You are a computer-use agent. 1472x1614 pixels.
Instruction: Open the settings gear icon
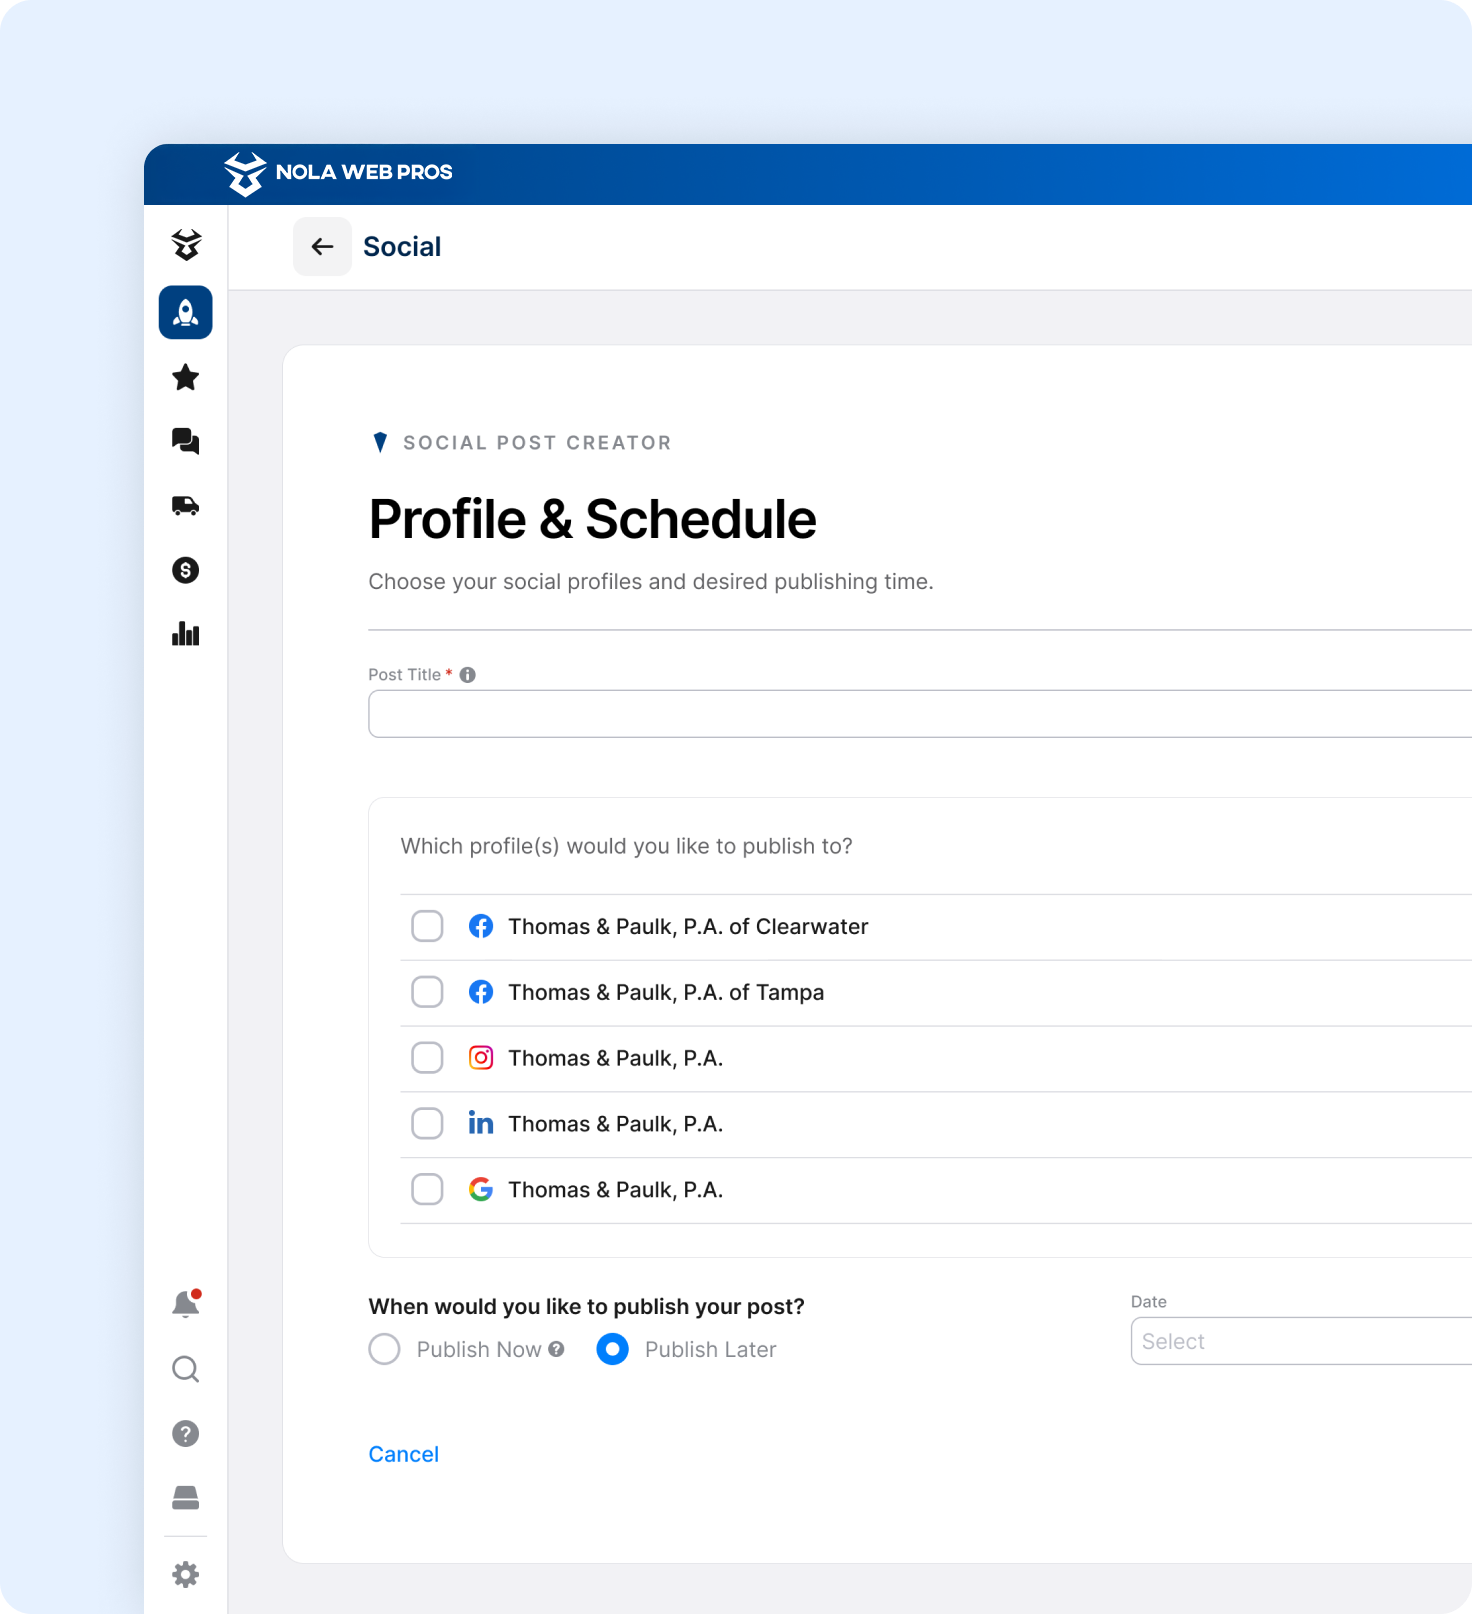(x=186, y=1575)
